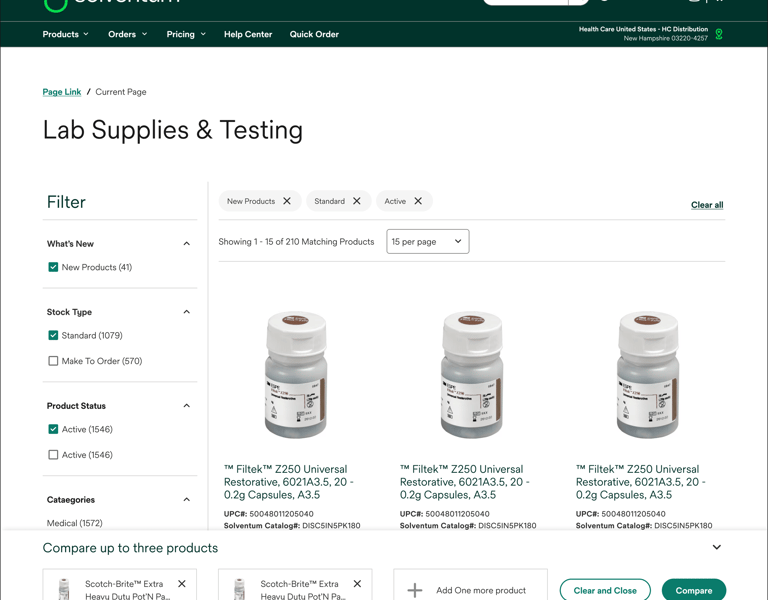Open the Products menu
Image resolution: width=768 pixels, height=600 pixels.
coord(66,34)
